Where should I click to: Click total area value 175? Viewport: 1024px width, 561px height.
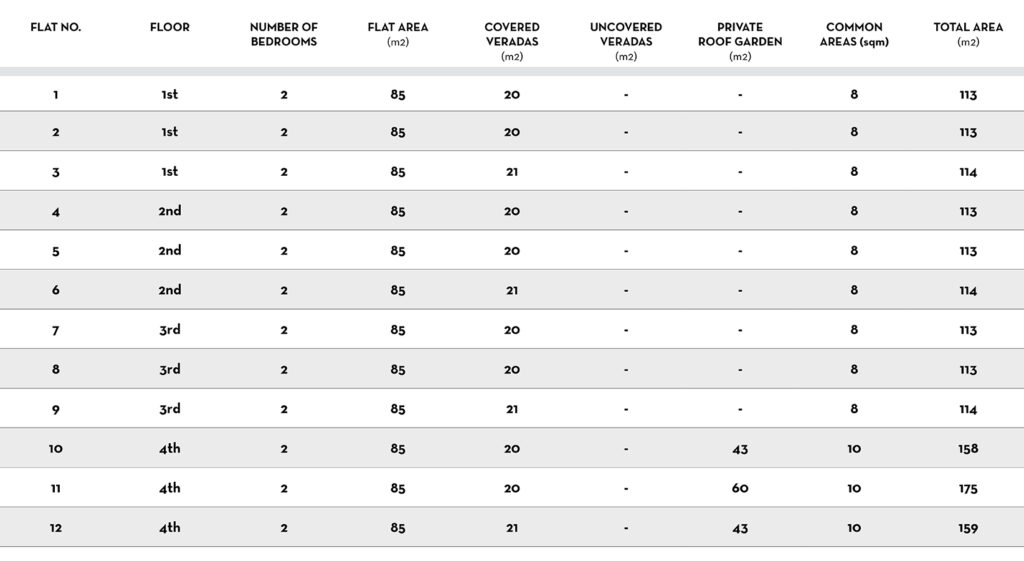(x=968, y=488)
